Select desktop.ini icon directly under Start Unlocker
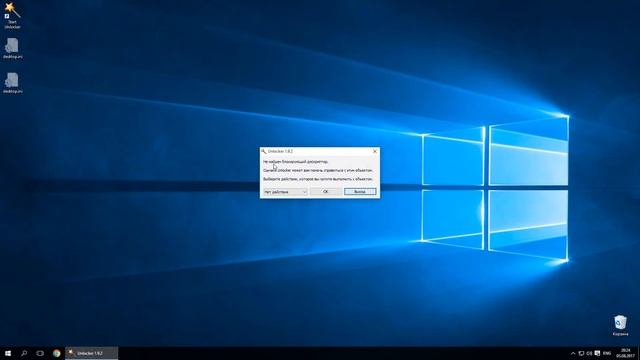This screenshot has height=360, width=640. 12,48
